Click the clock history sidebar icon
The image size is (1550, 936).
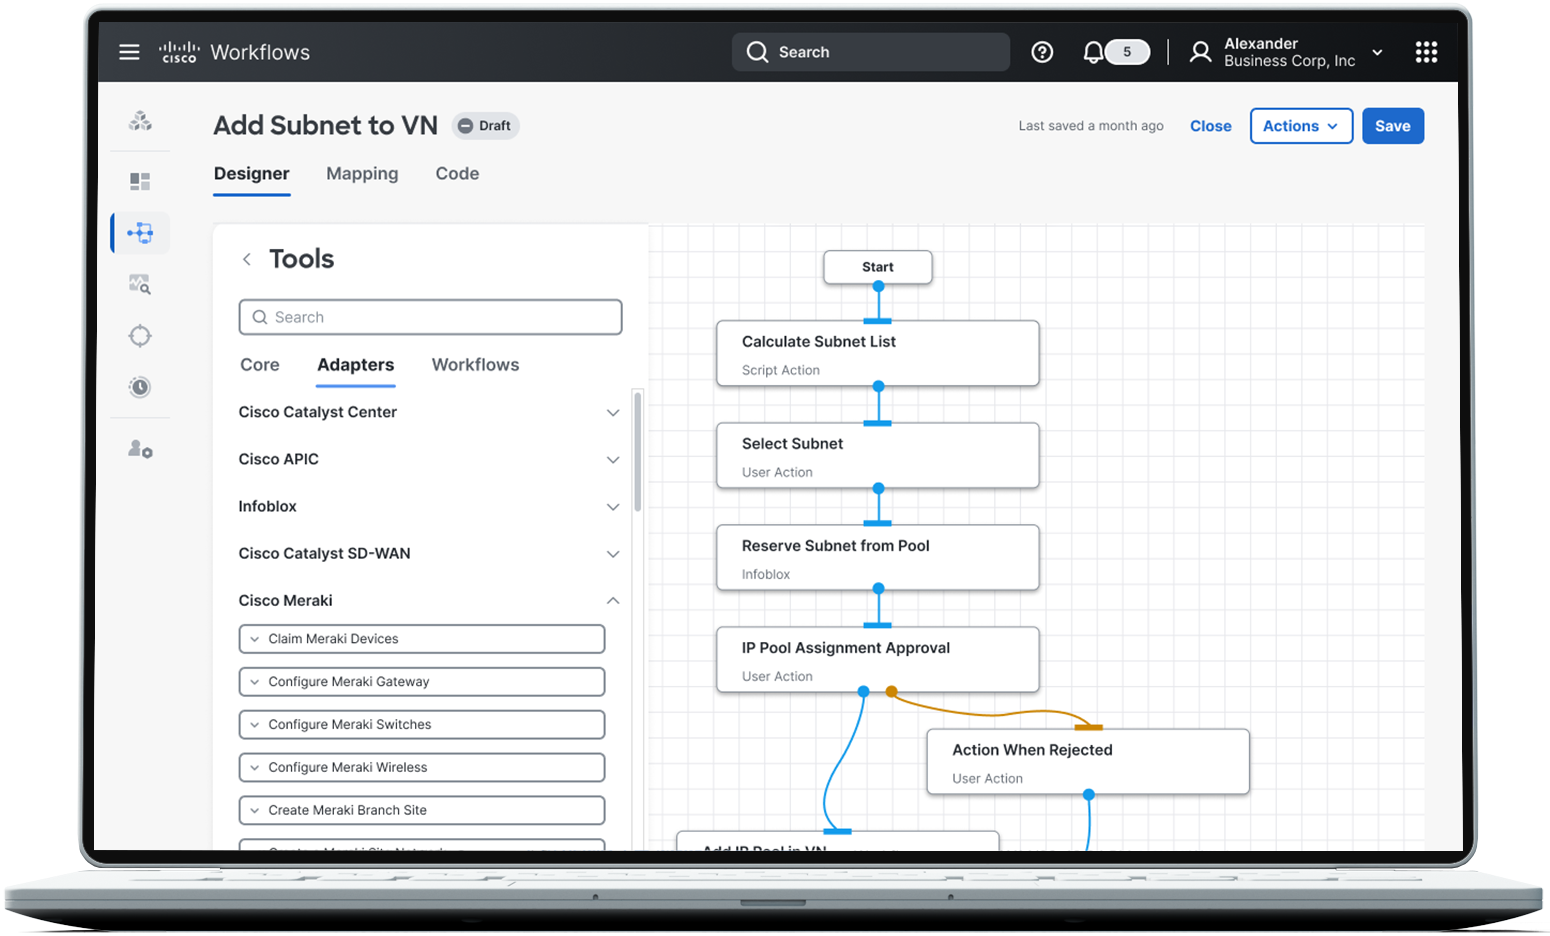point(140,387)
